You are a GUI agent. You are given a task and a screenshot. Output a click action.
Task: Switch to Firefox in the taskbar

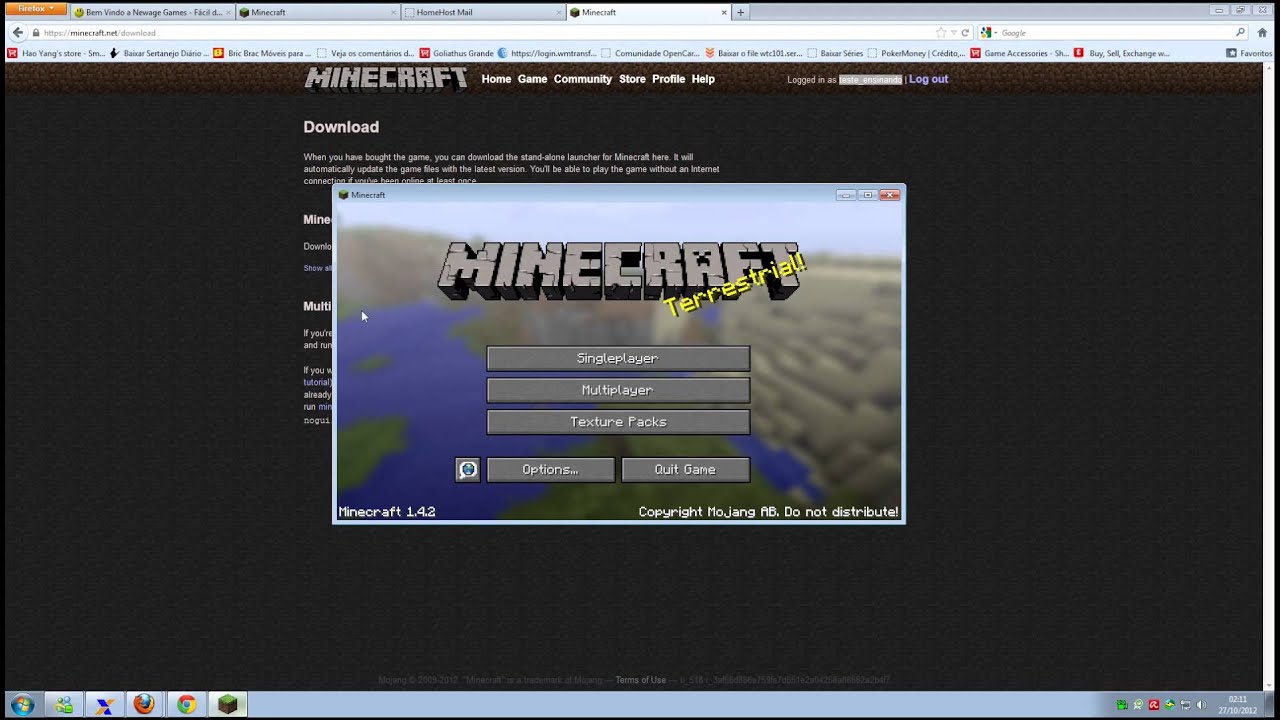tap(145, 705)
